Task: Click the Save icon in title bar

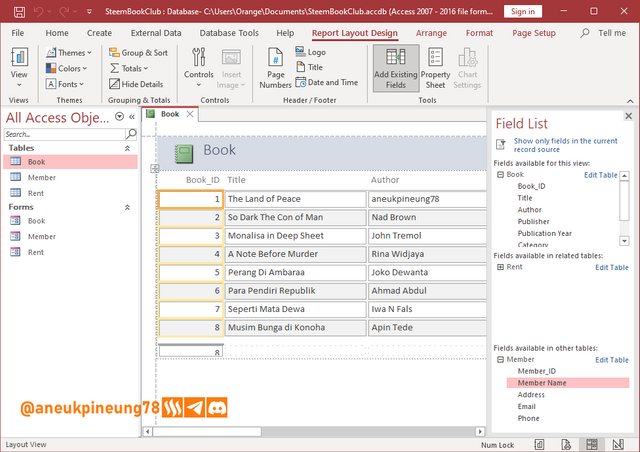Action: pyautogui.click(x=19, y=11)
